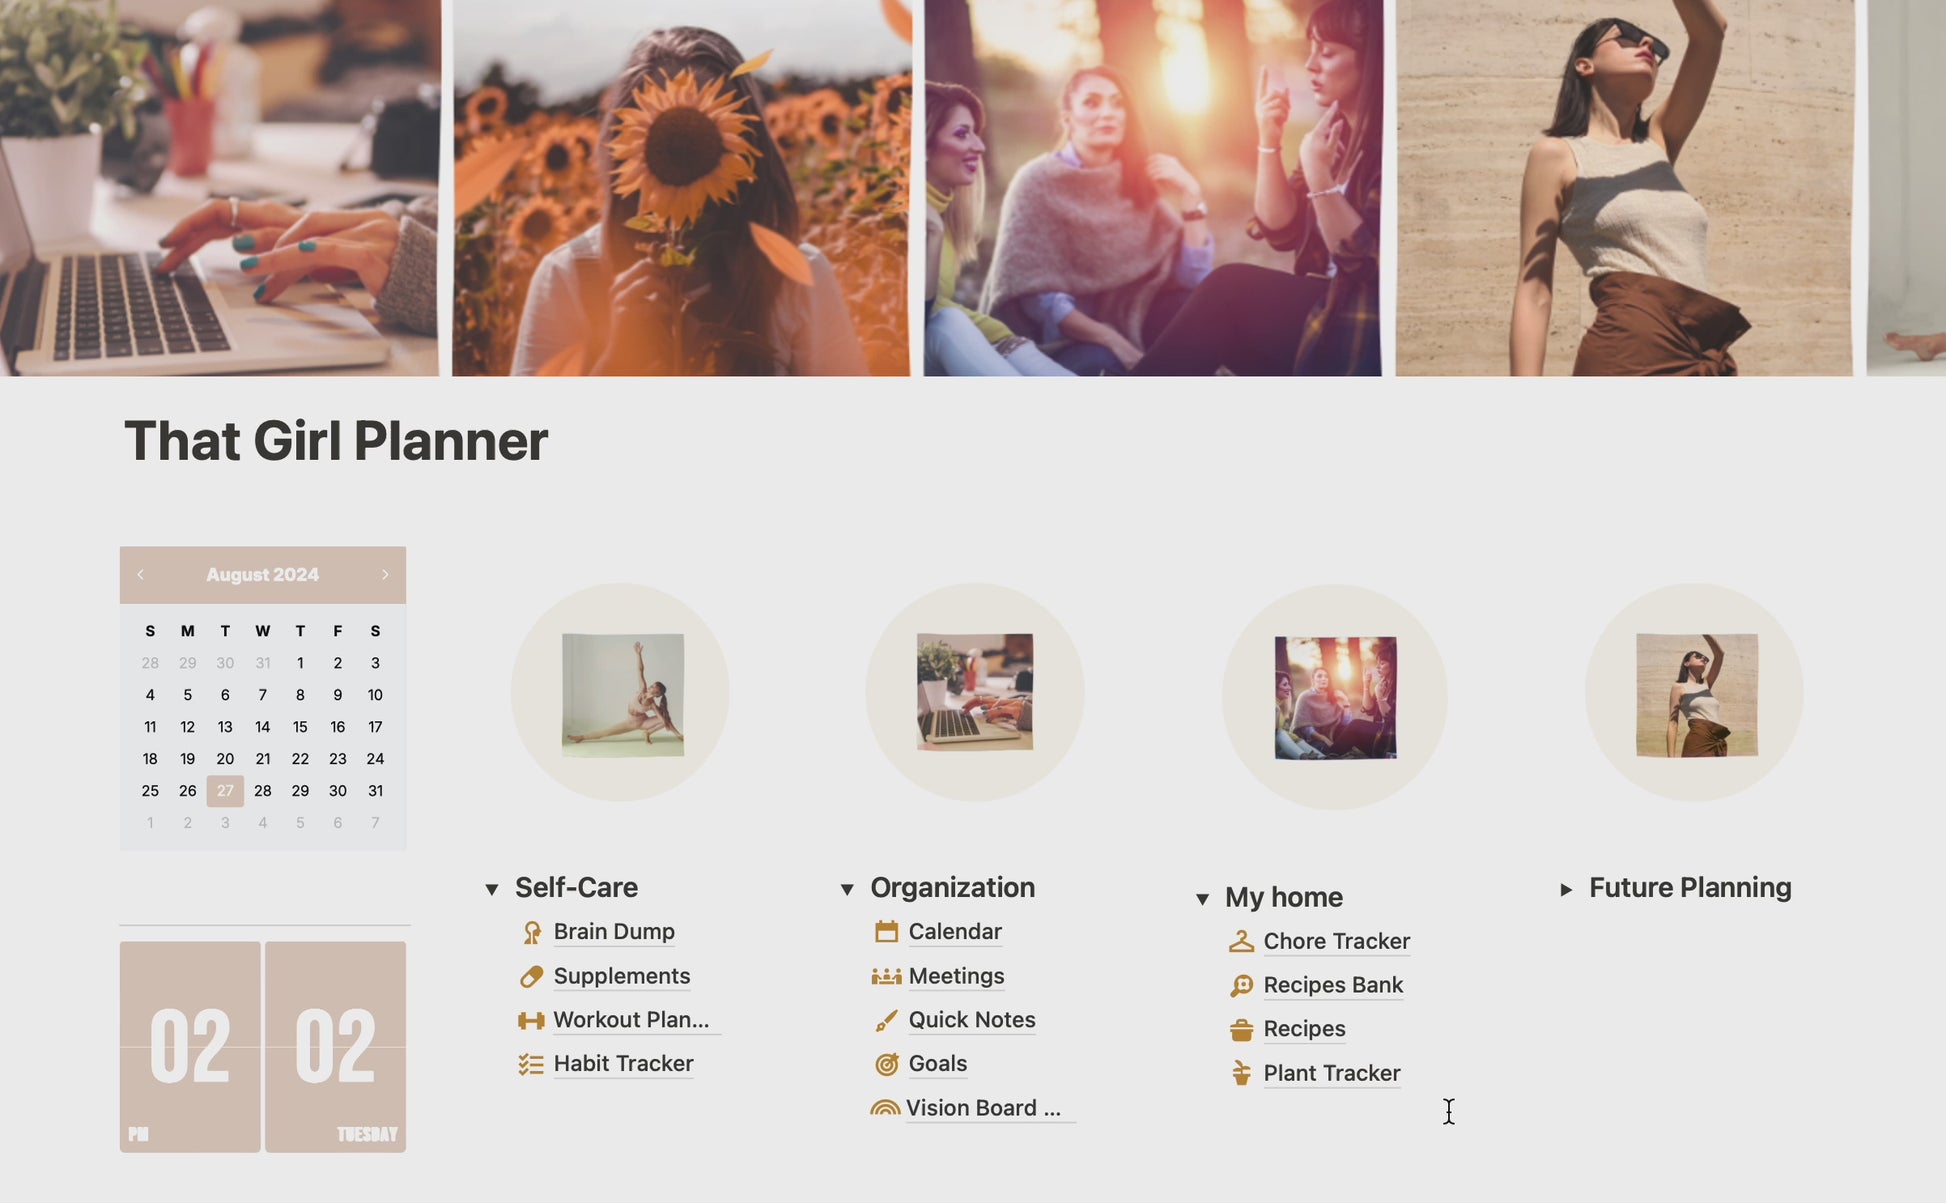
Task: Open the Calendar page link
Action: tap(955, 932)
